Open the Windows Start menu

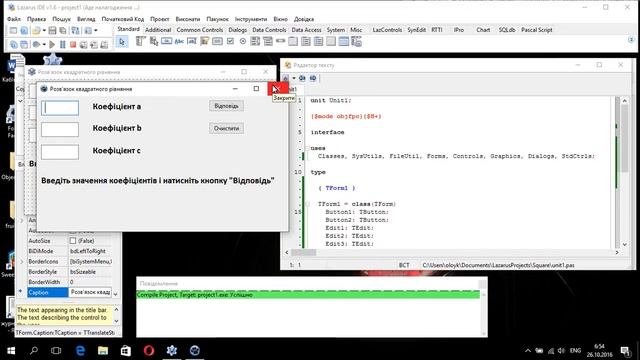click(11, 351)
